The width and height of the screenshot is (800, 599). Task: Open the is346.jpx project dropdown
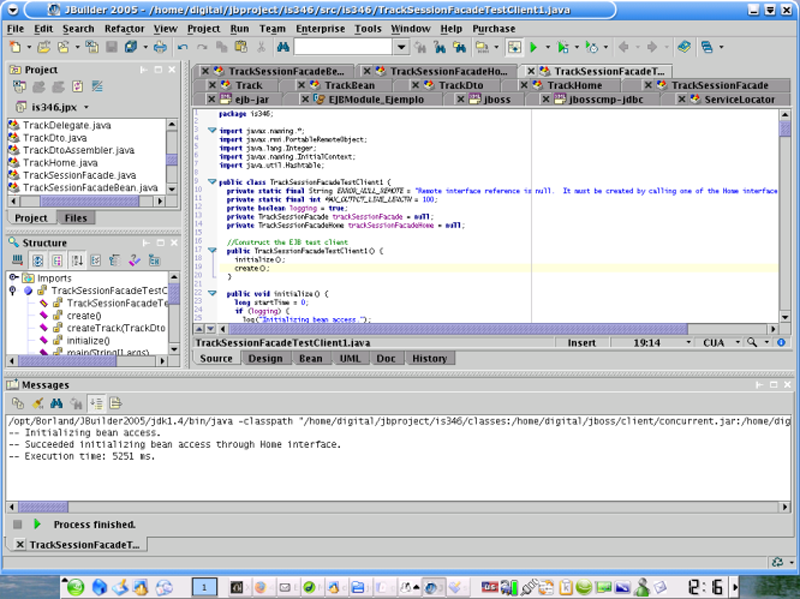pos(86,106)
